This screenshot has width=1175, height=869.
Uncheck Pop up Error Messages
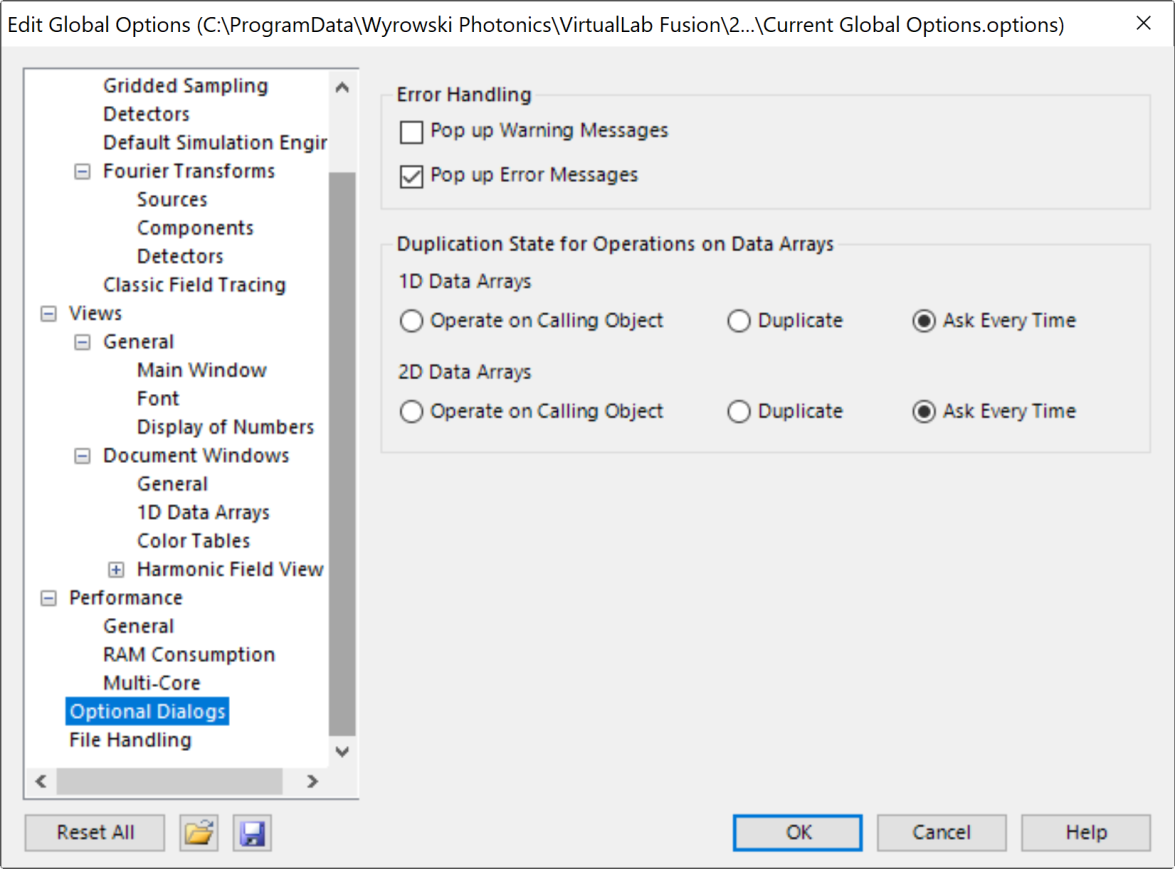411,176
